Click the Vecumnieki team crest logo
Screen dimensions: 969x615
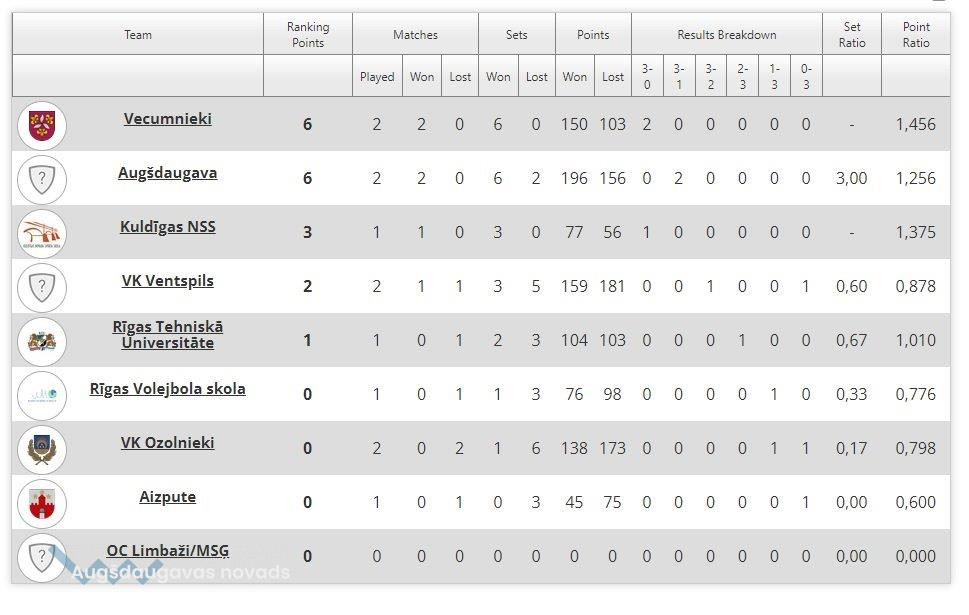point(42,126)
